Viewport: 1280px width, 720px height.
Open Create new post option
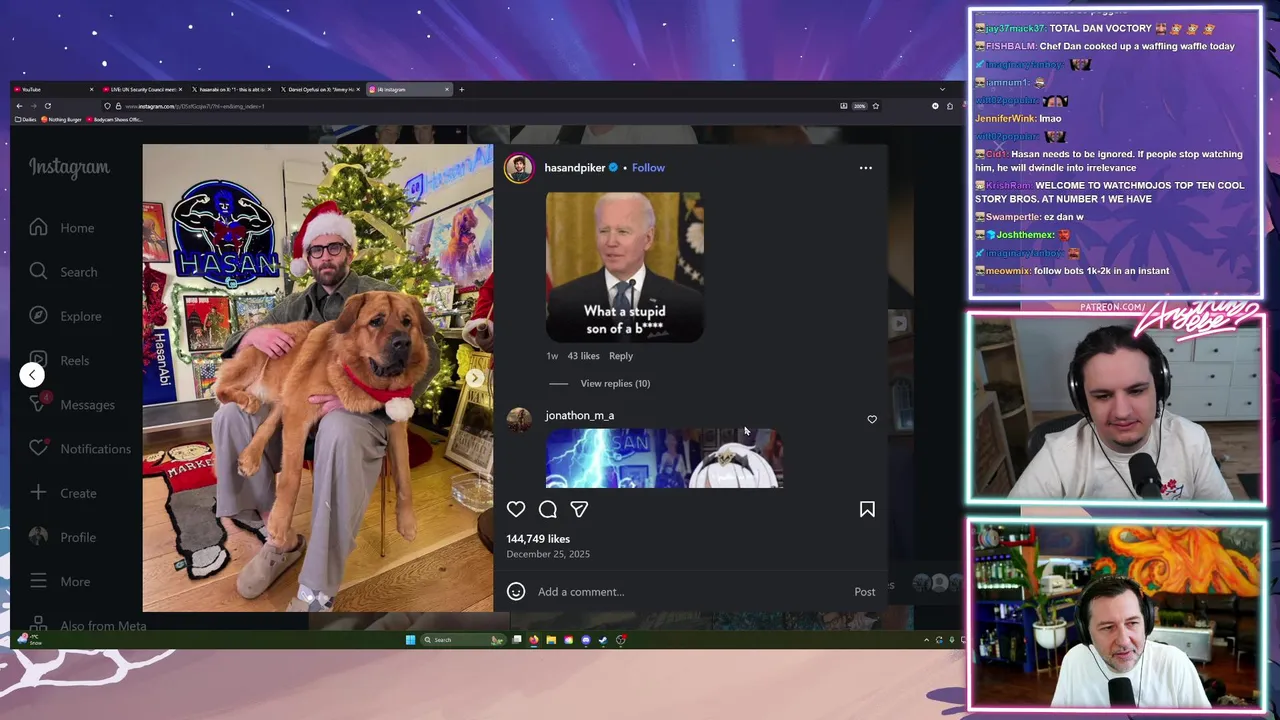click(63, 493)
